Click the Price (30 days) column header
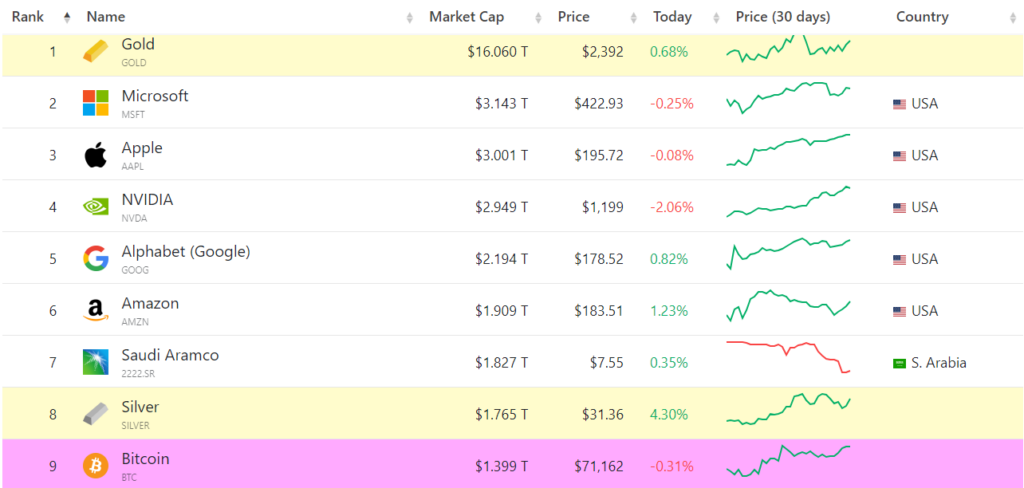Viewport: 1024px width, 488px height. (783, 17)
